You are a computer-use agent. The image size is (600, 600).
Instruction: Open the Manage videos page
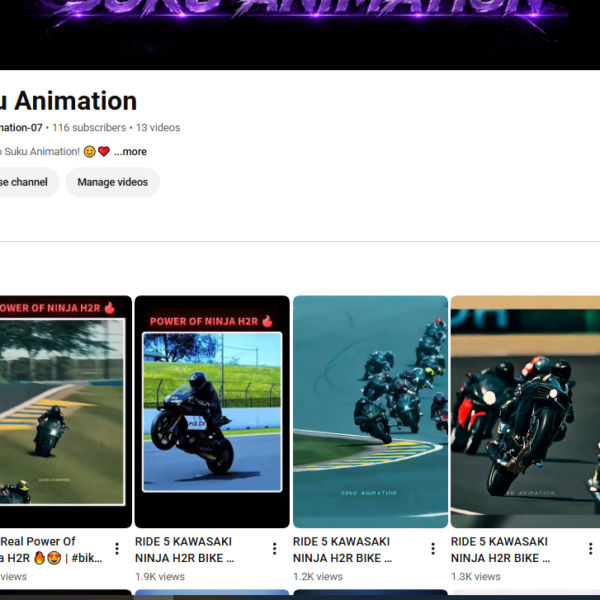point(112,182)
